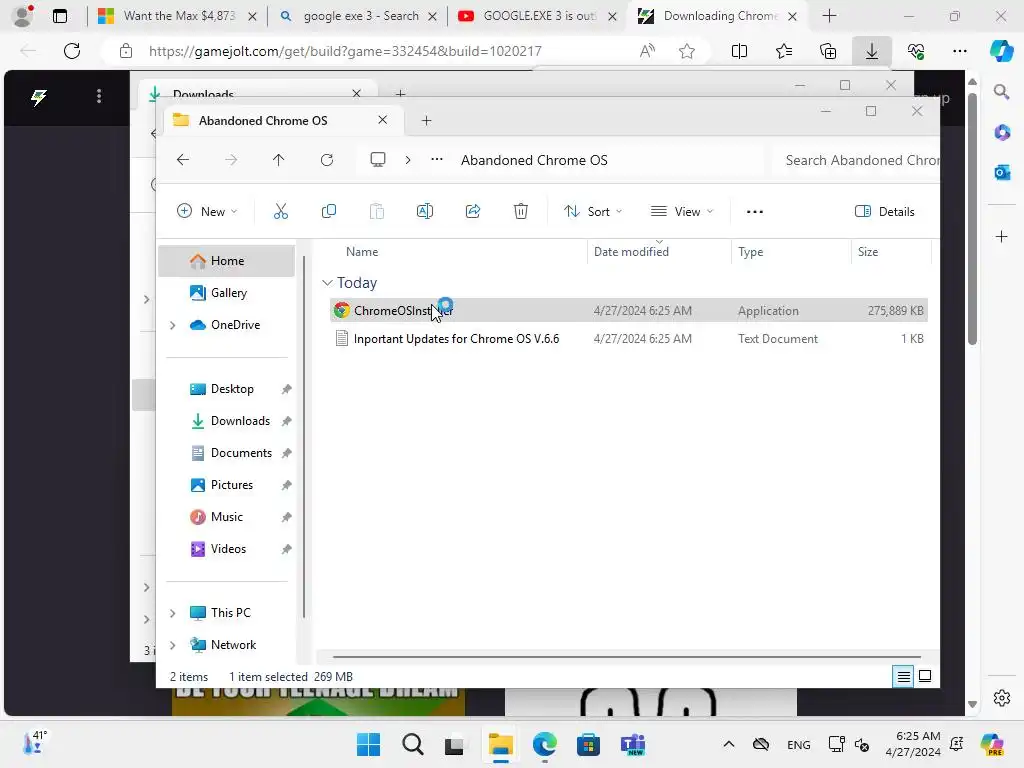Switch to GOOGLE.EXE 3 YouTube tab
The width and height of the screenshot is (1024, 768).
point(537,16)
